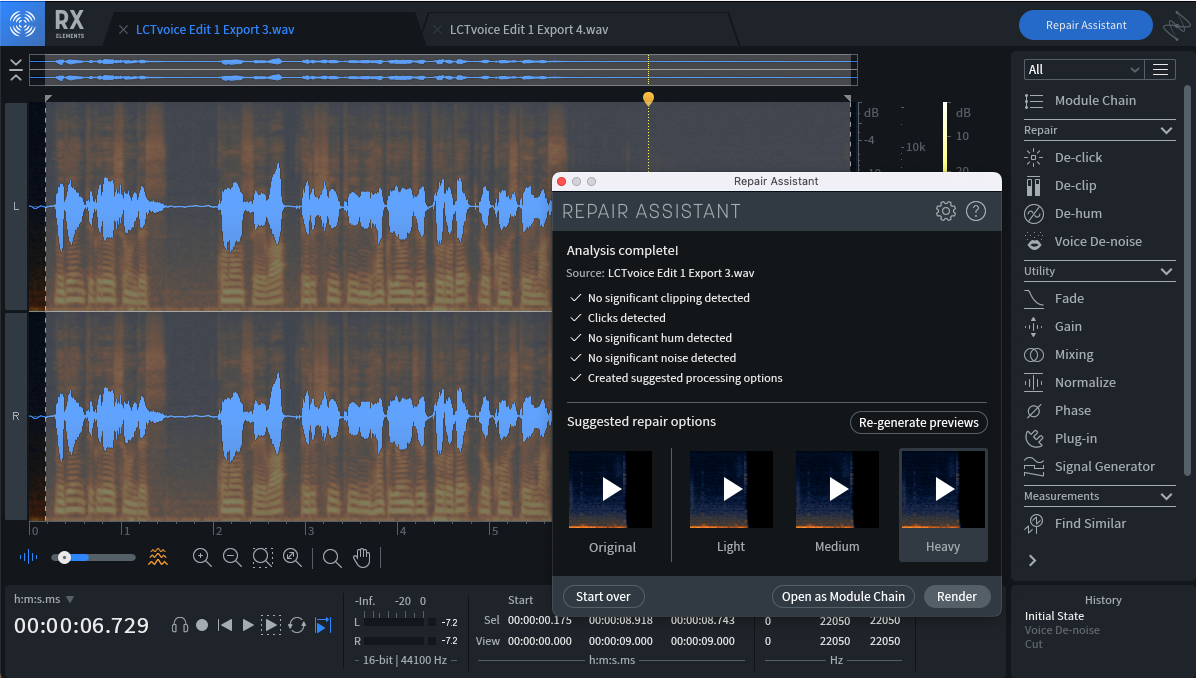Screen dimensions: 1196x678
Task: Click the Sel Start time field
Action: [540, 620]
